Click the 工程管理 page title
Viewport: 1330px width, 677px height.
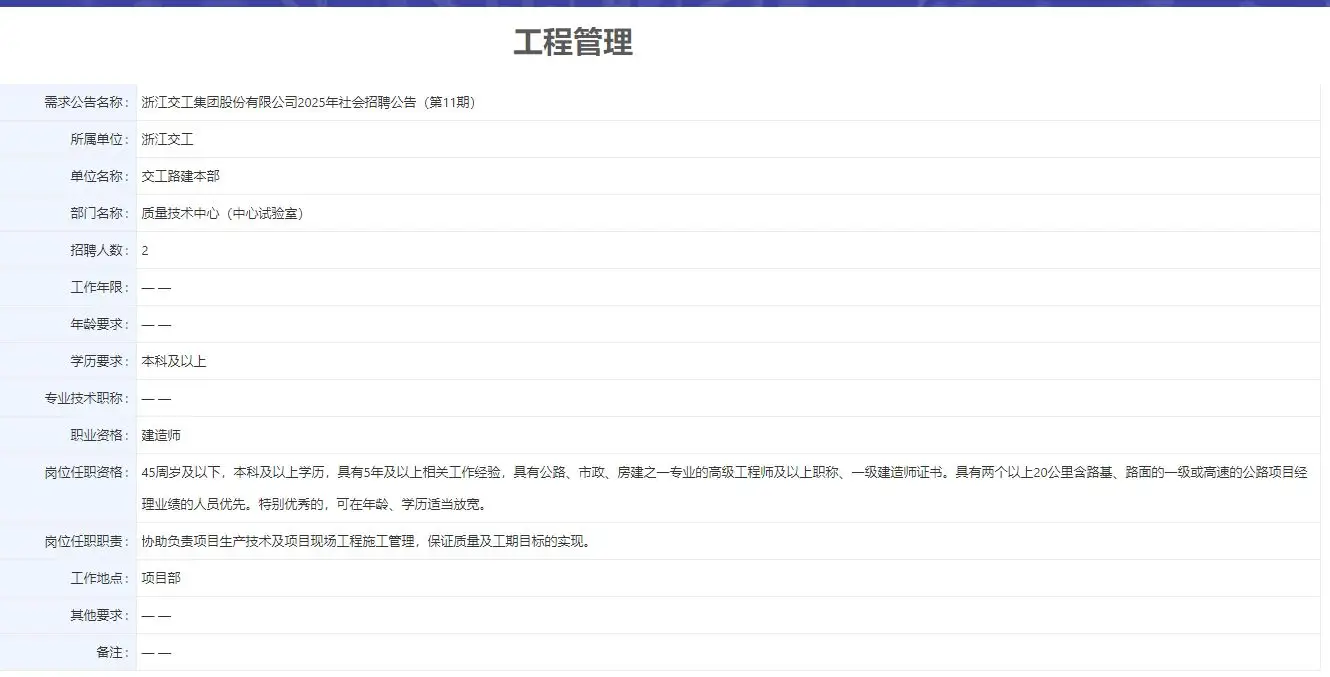tap(573, 43)
